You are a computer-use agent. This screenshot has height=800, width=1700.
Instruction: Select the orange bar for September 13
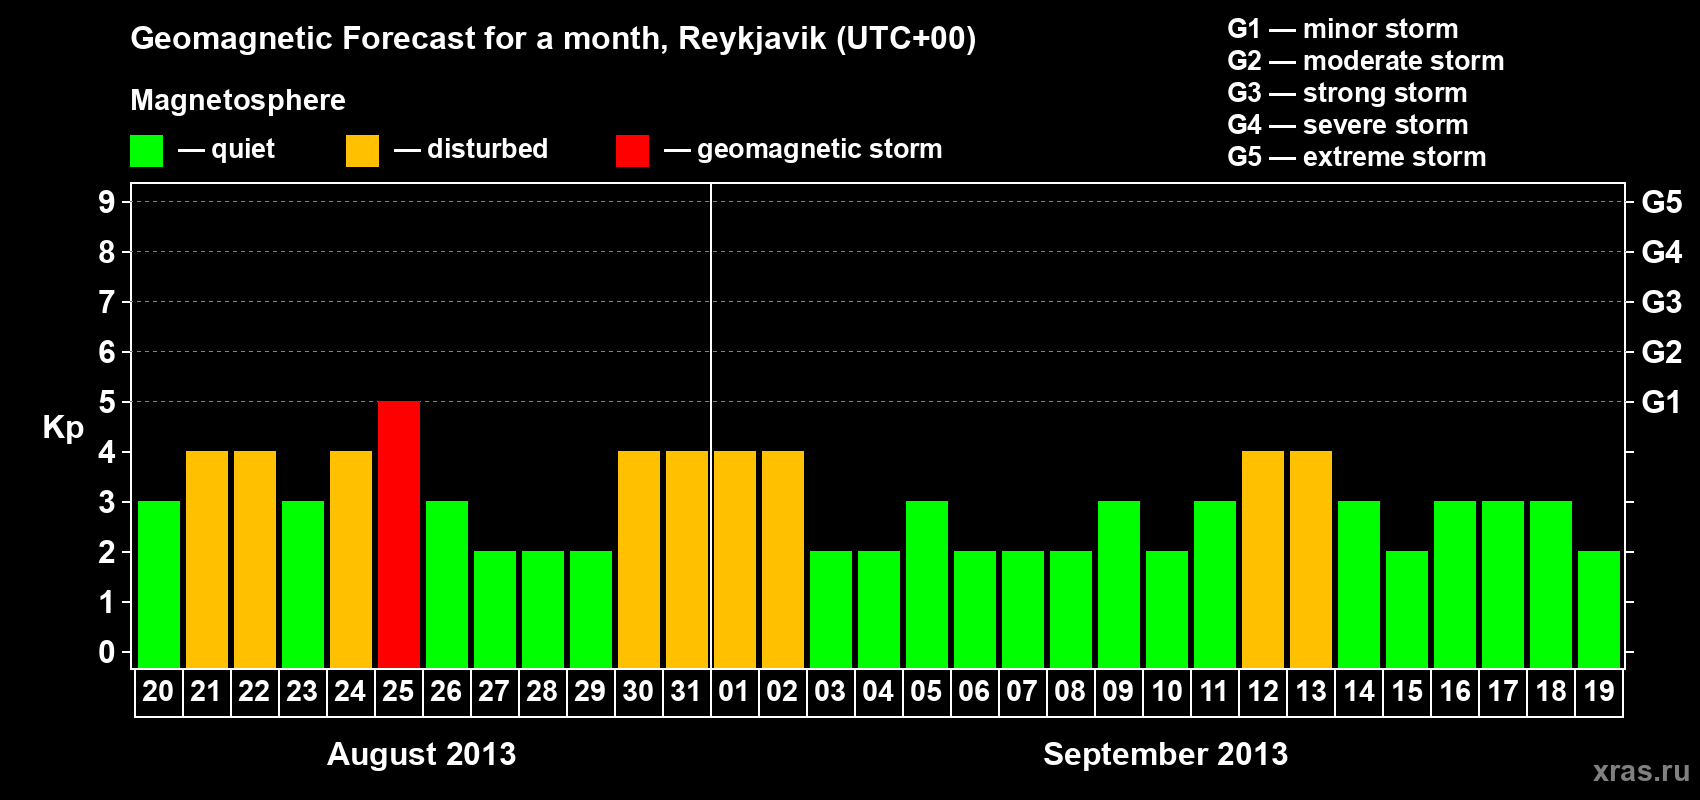[x=1311, y=560]
